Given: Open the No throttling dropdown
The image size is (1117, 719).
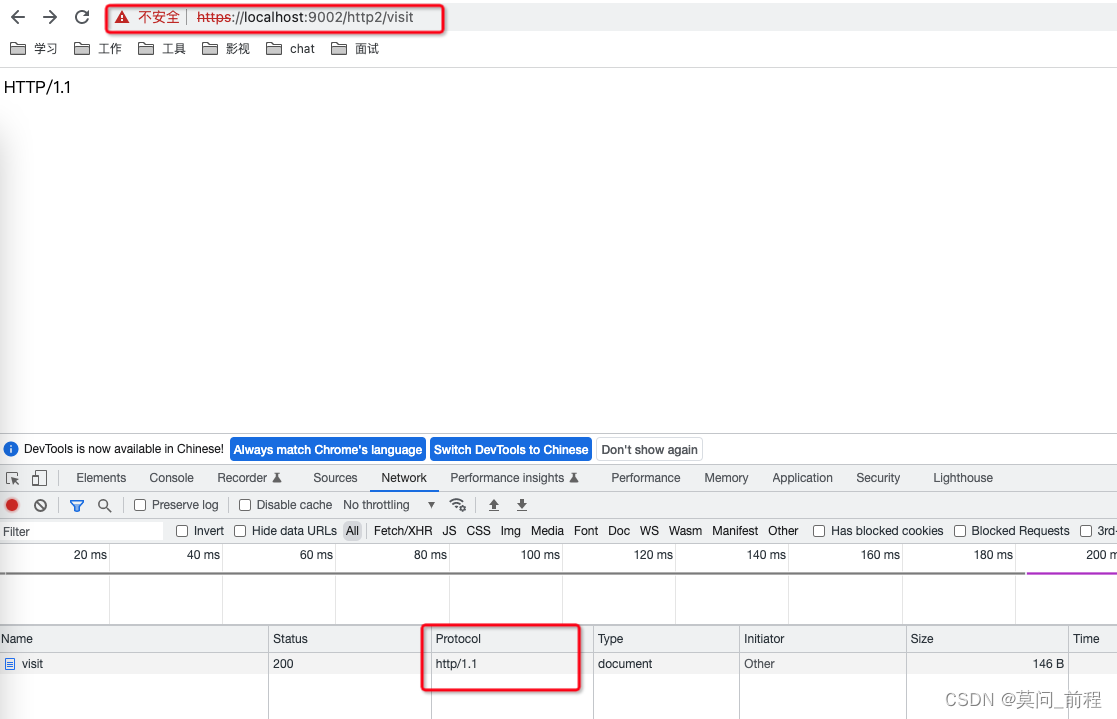Looking at the screenshot, I should click(x=390, y=505).
